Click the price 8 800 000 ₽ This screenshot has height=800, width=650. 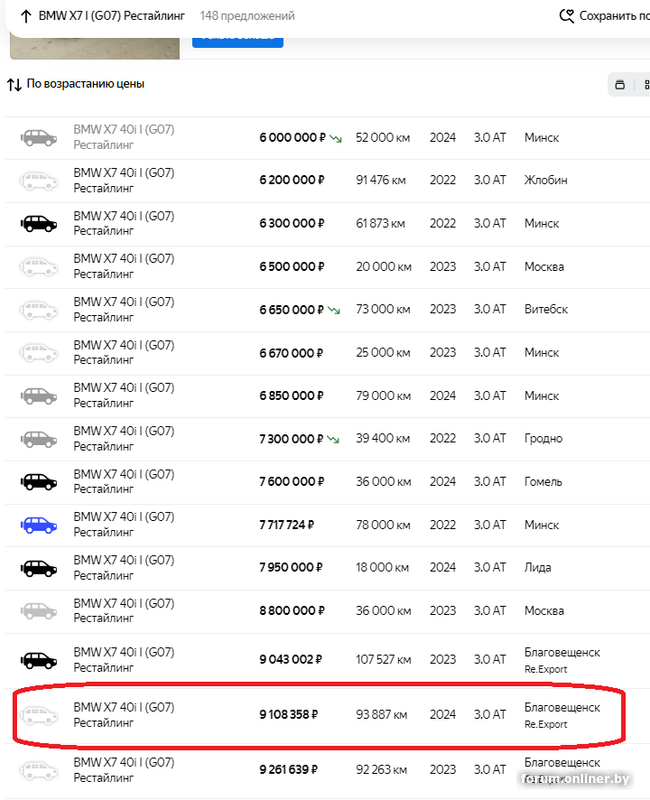(x=292, y=611)
